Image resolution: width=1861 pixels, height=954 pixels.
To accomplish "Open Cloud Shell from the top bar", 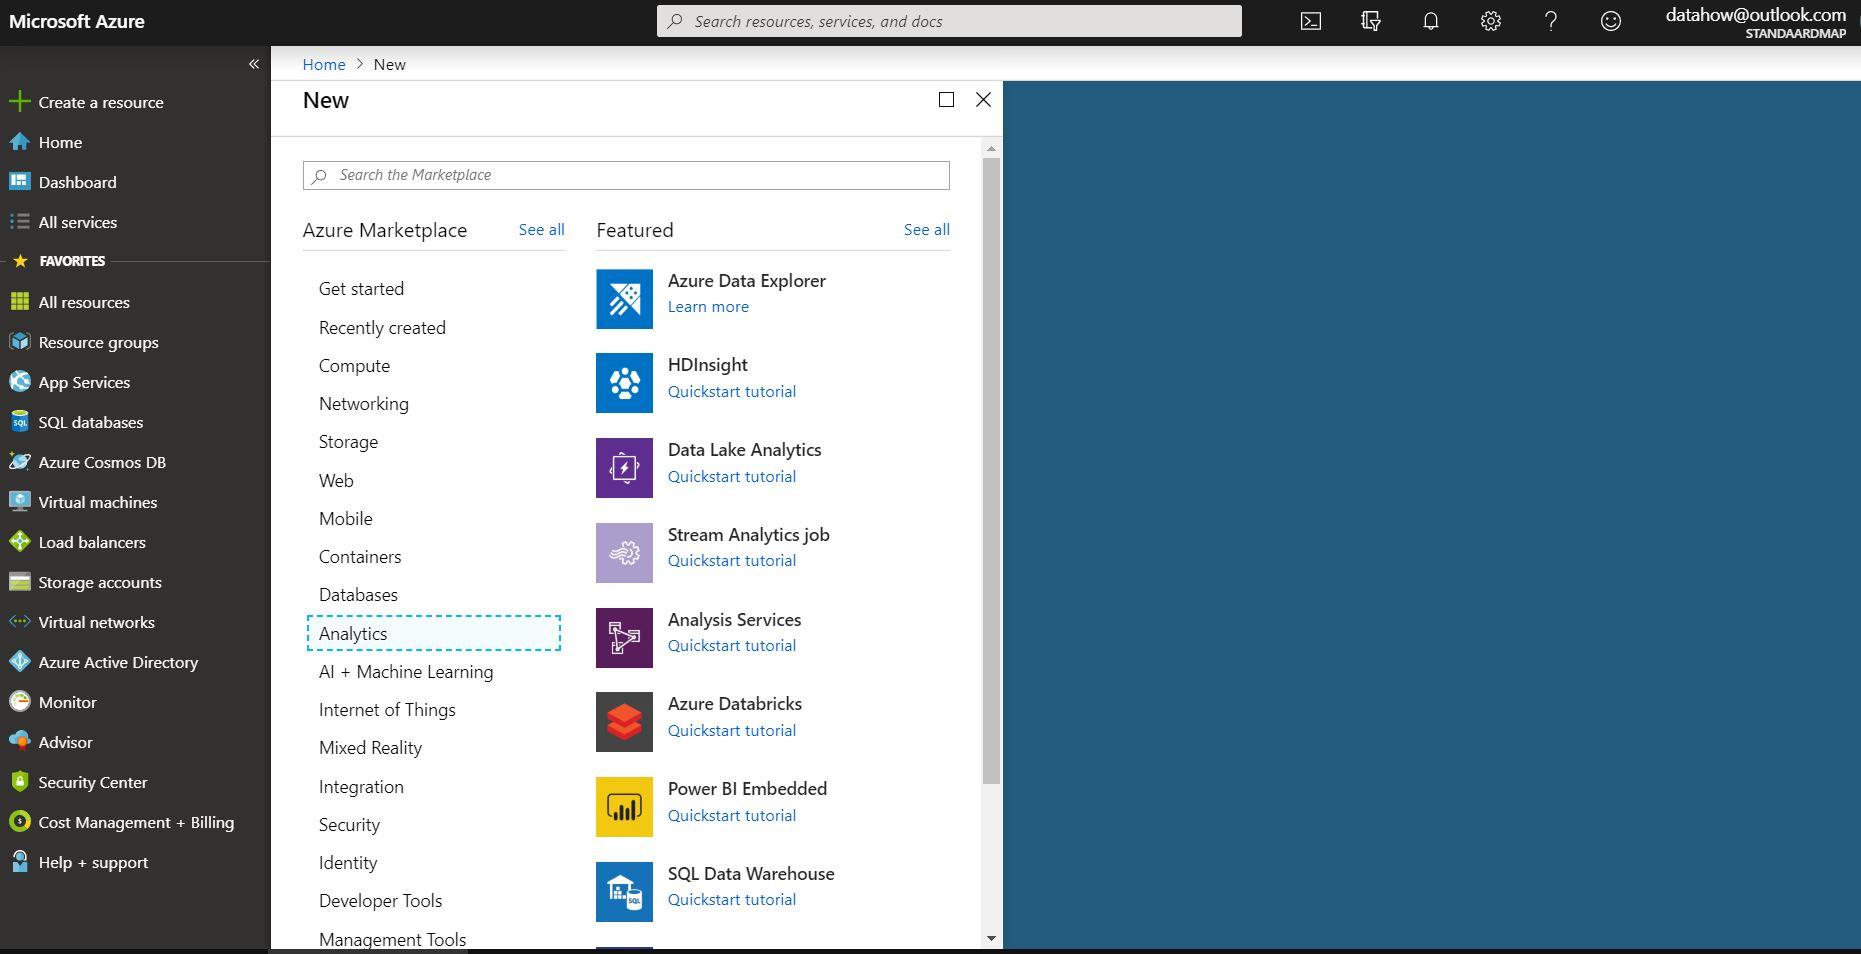I will 1310,21.
